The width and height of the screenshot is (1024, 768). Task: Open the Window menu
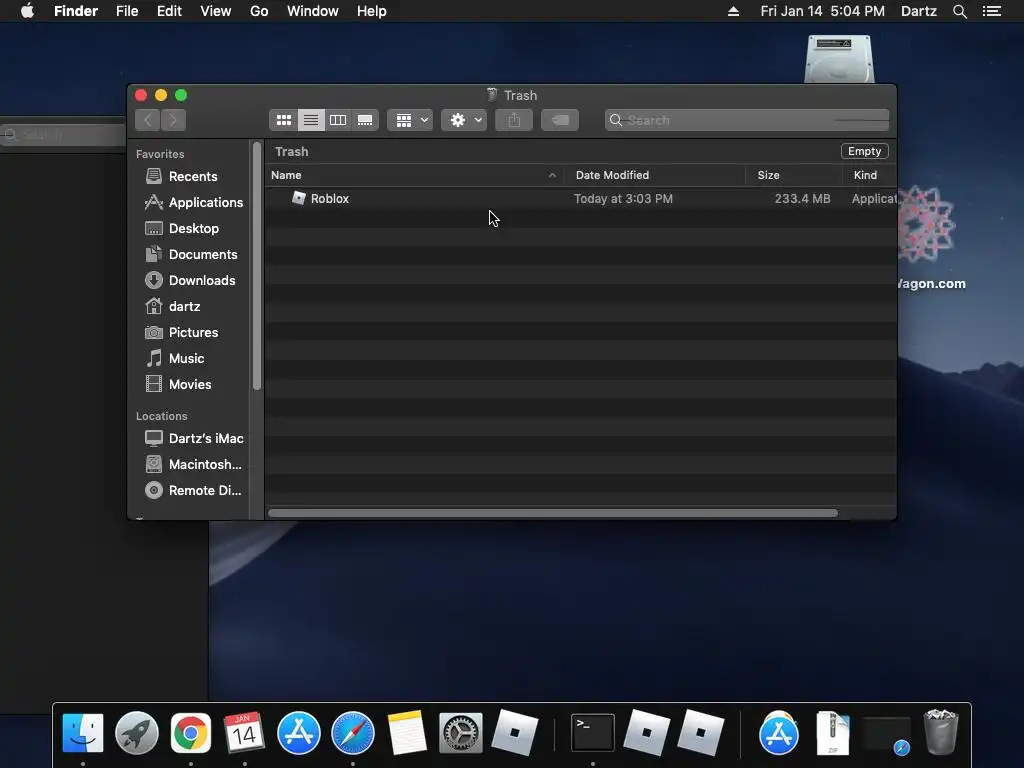(313, 11)
